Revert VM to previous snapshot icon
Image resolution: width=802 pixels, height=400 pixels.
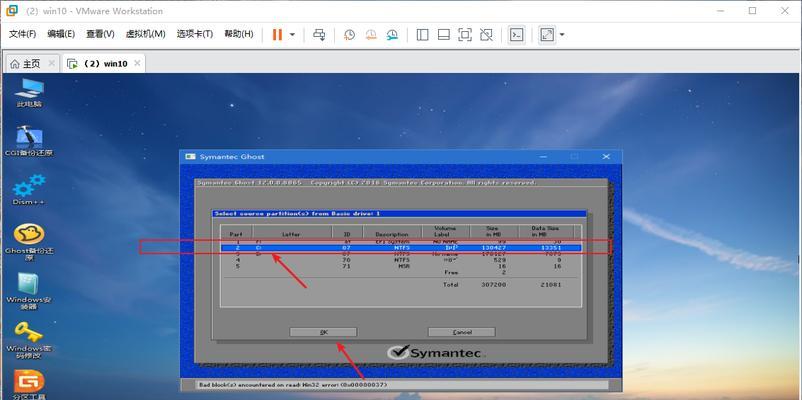pyautogui.click(x=371, y=35)
